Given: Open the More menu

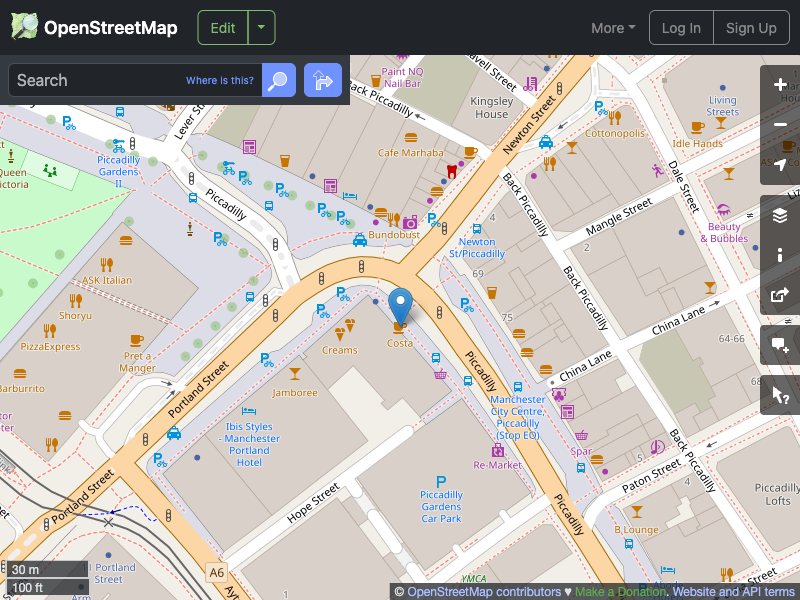Looking at the screenshot, I should (612, 27).
